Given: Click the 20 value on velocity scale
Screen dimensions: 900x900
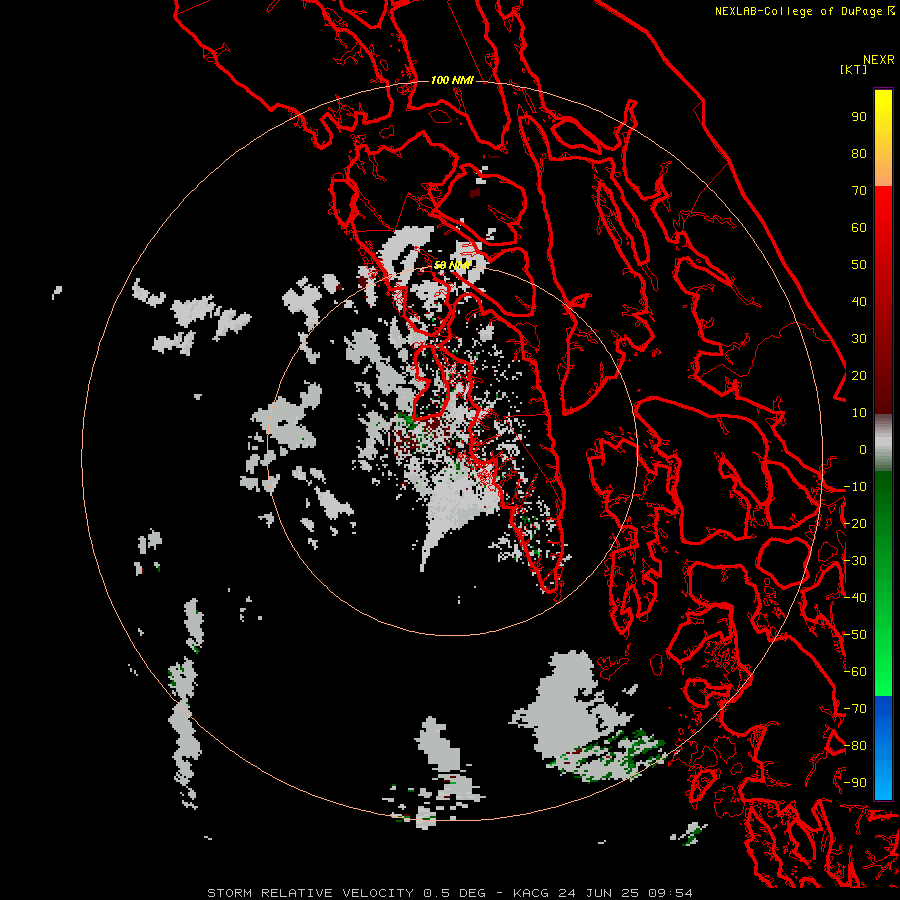Looking at the screenshot, I should (x=859, y=375).
